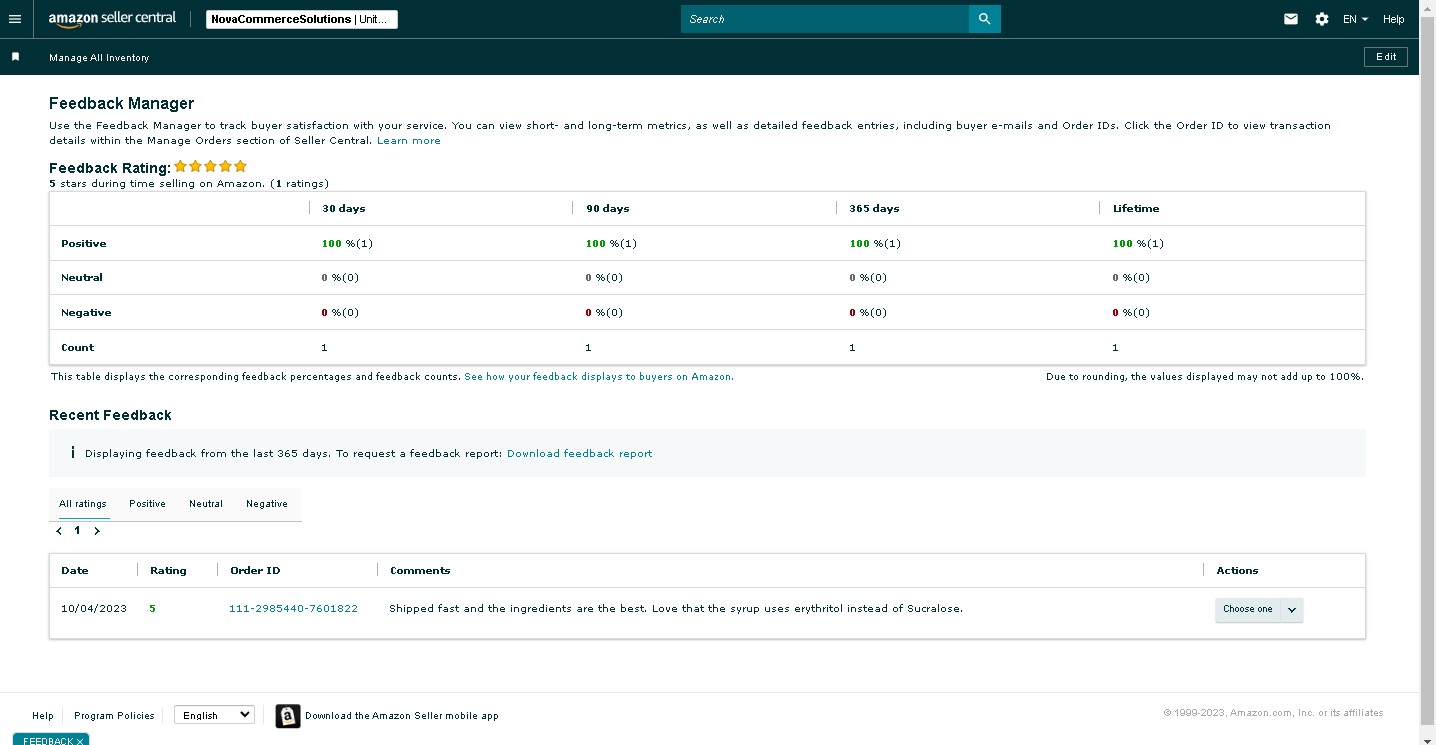Click the bookmark icon in favorites bar
Viewport: 1436px width, 745px height.
coord(15,57)
